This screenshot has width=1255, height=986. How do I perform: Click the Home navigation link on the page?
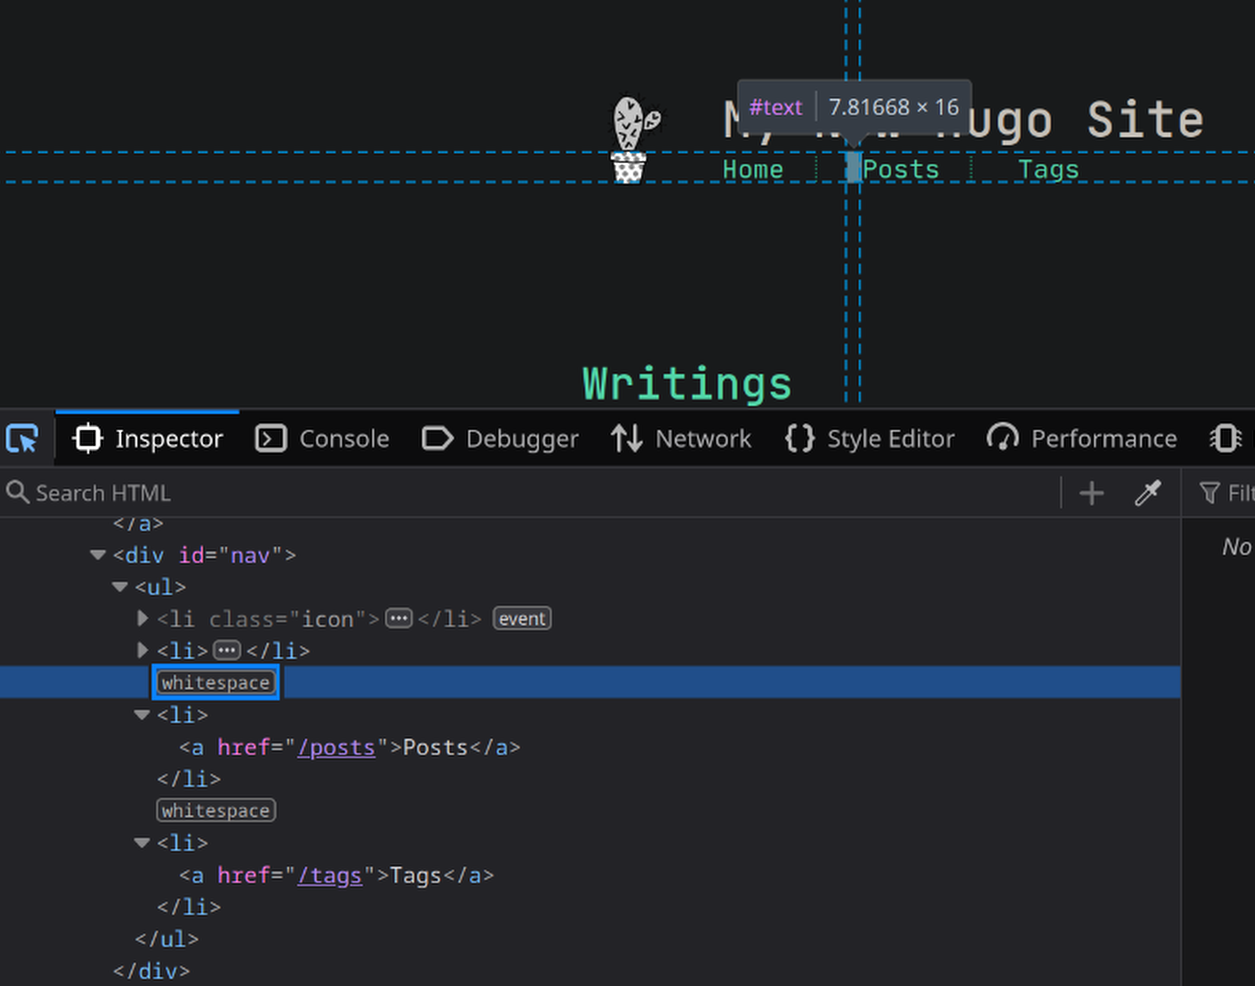click(x=752, y=169)
